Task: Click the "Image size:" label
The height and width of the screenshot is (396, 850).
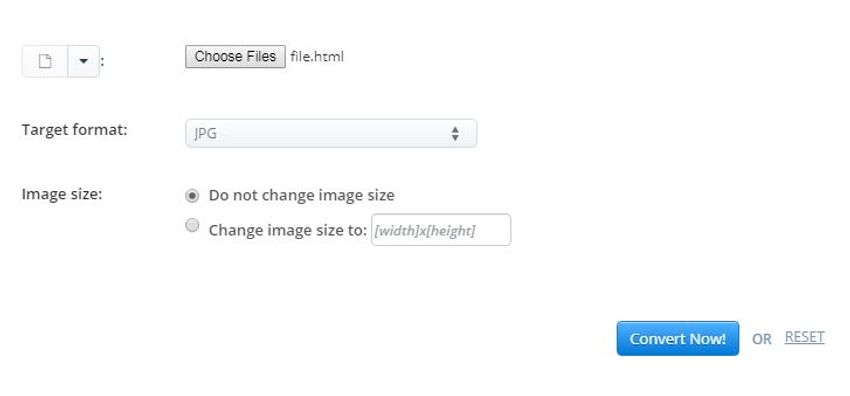Action: point(62,194)
